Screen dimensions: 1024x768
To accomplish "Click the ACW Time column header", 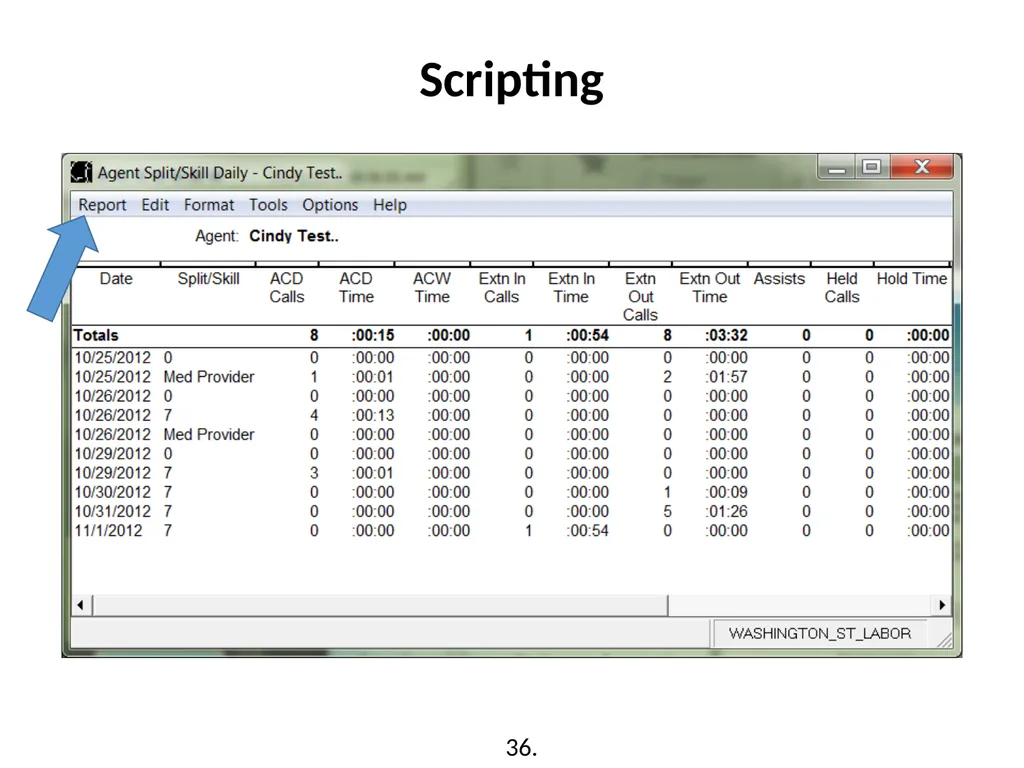I will point(432,288).
